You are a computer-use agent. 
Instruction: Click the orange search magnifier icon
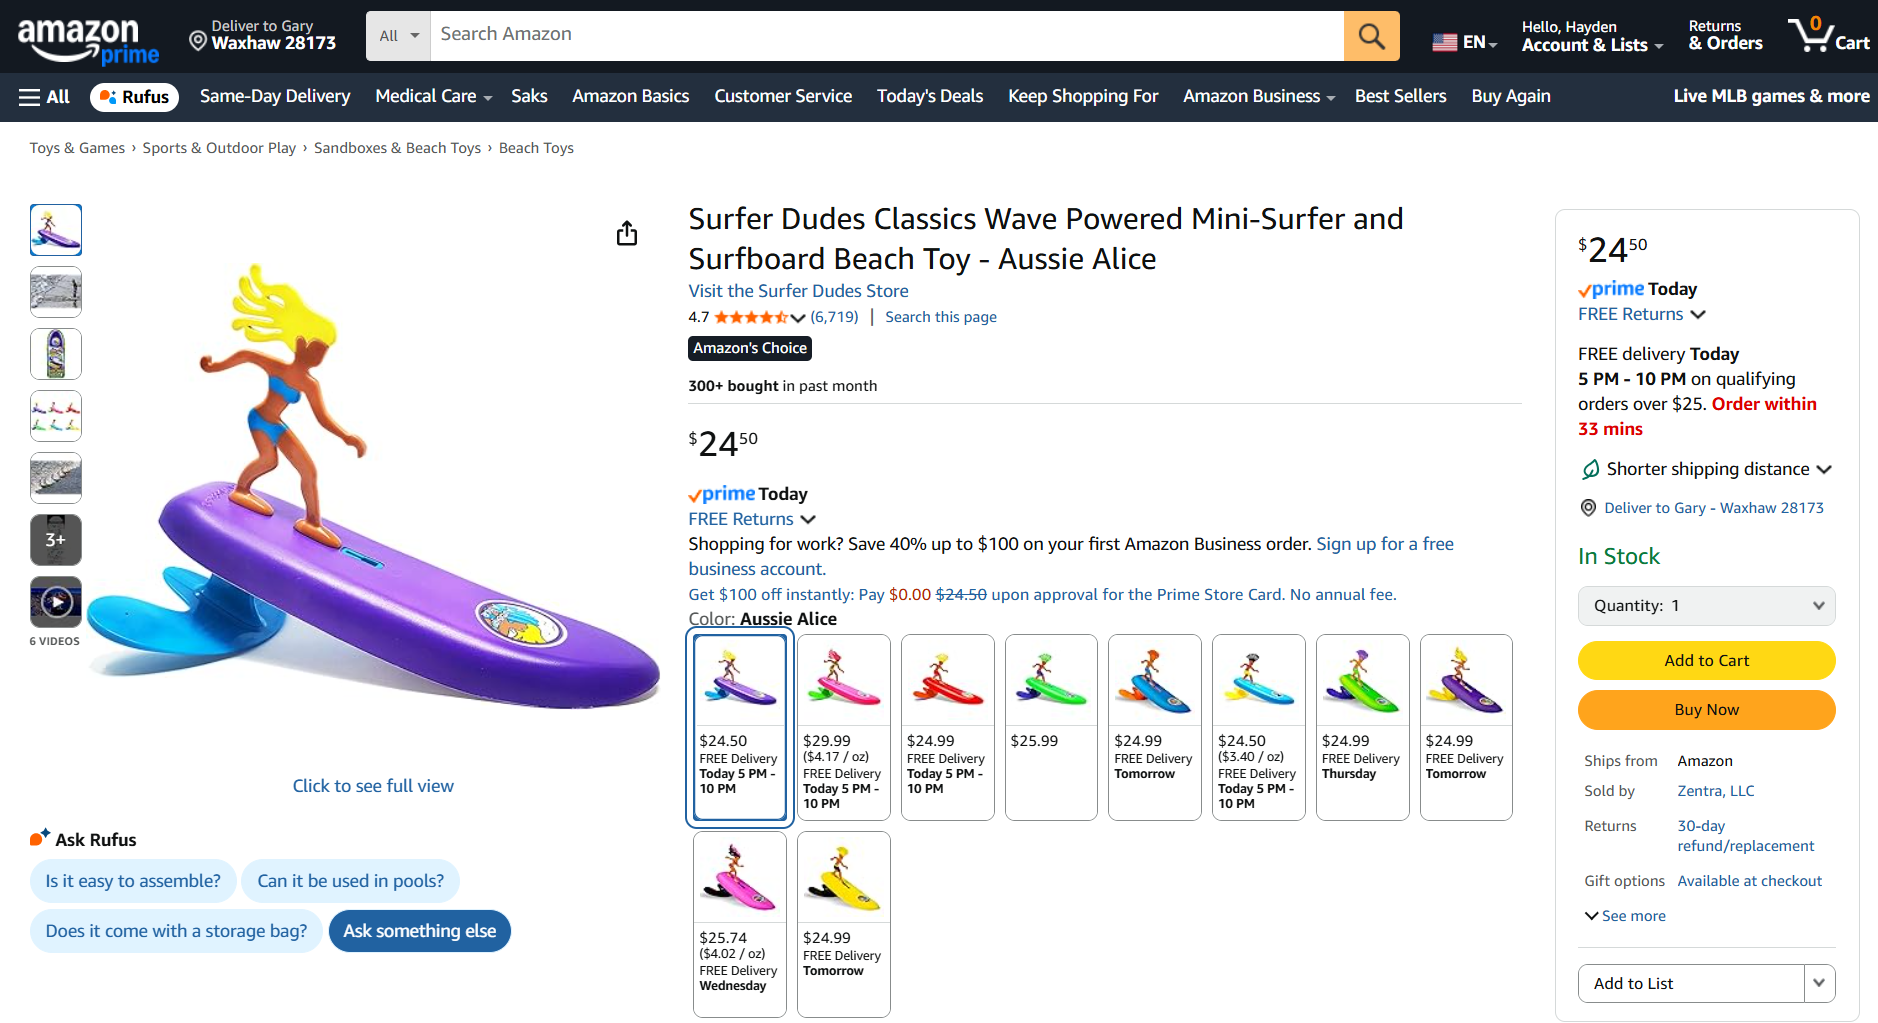[1371, 37]
